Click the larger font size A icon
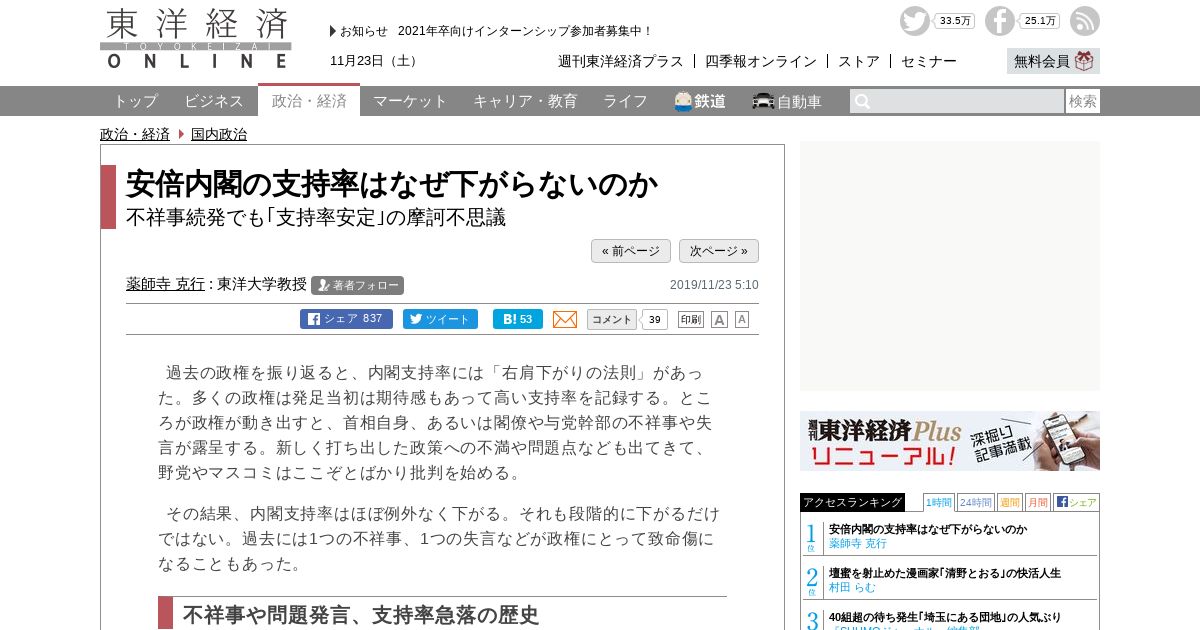Screen dimensions: 1200x630 719,320
